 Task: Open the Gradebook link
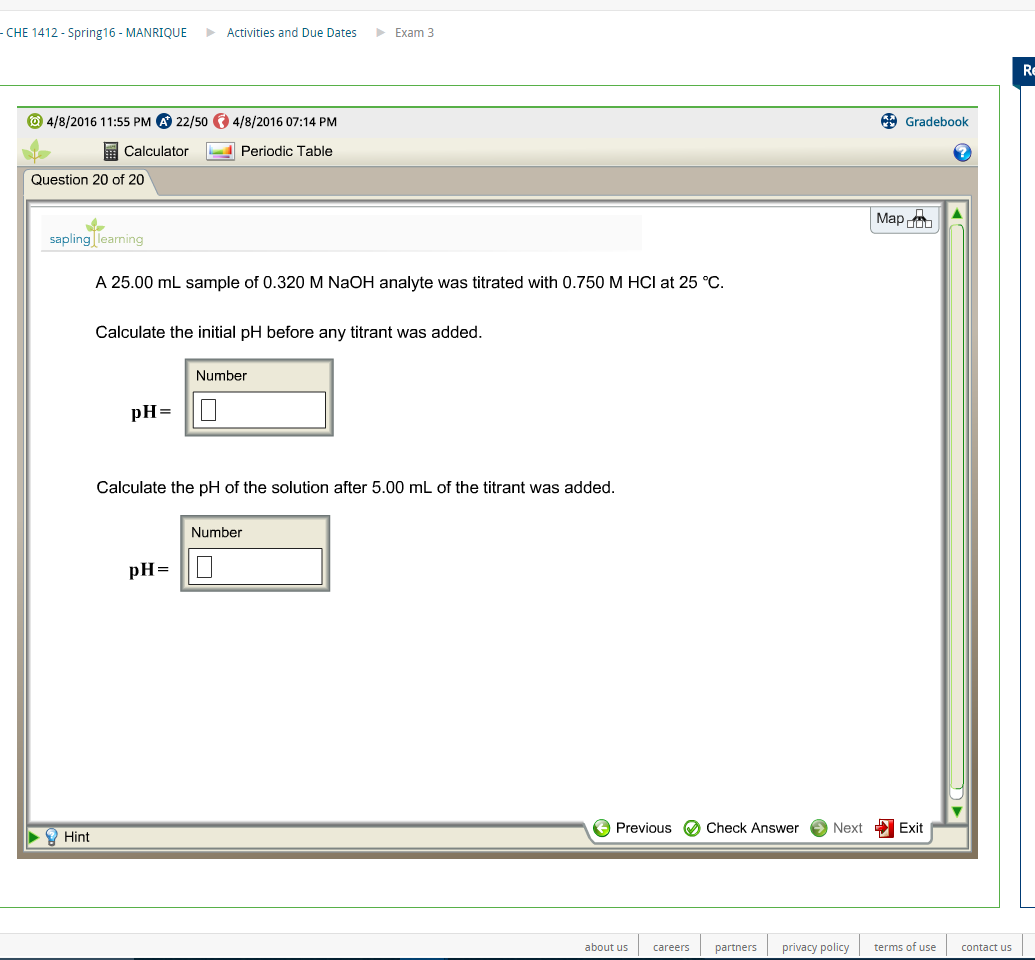click(937, 121)
